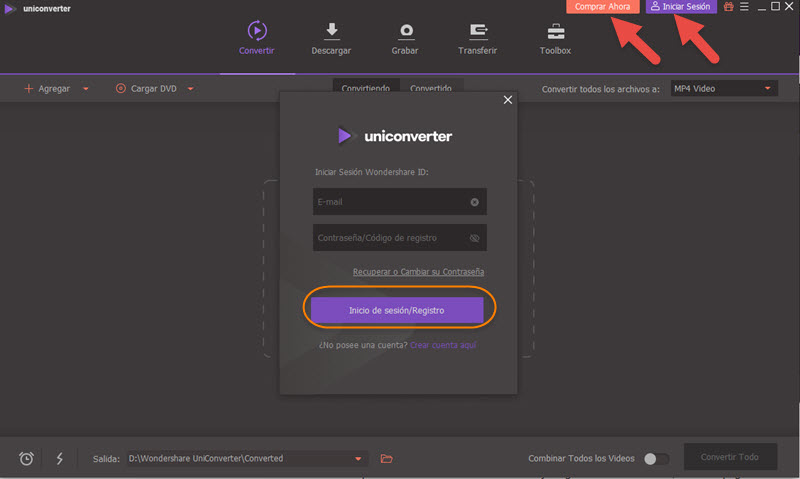Focus the E-mail input field
Image resolution: width=800 pixels, height=479 pixels.
(x=399, y=202)
